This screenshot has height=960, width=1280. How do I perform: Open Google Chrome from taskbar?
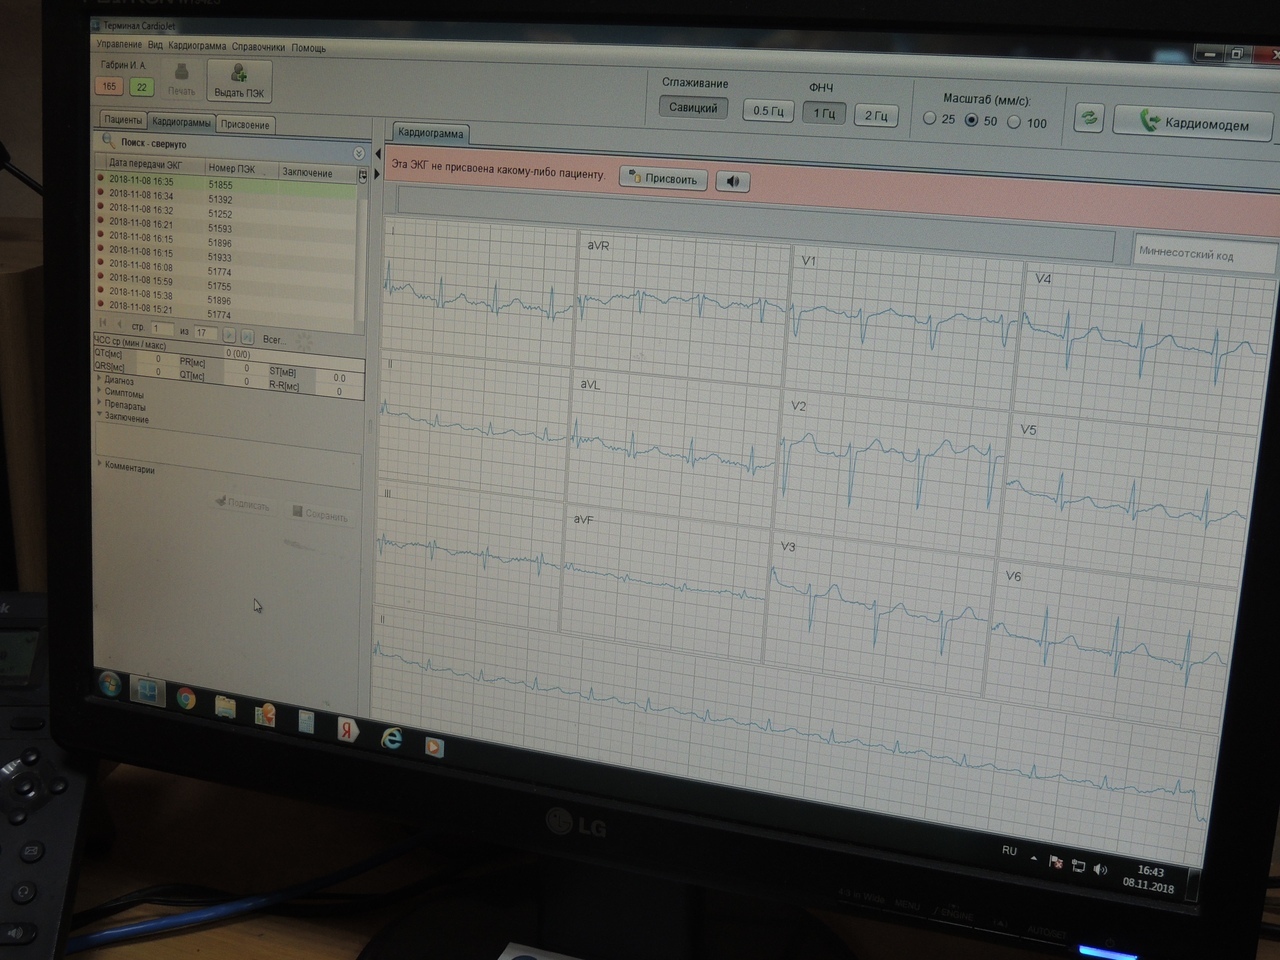pos(186,698)
